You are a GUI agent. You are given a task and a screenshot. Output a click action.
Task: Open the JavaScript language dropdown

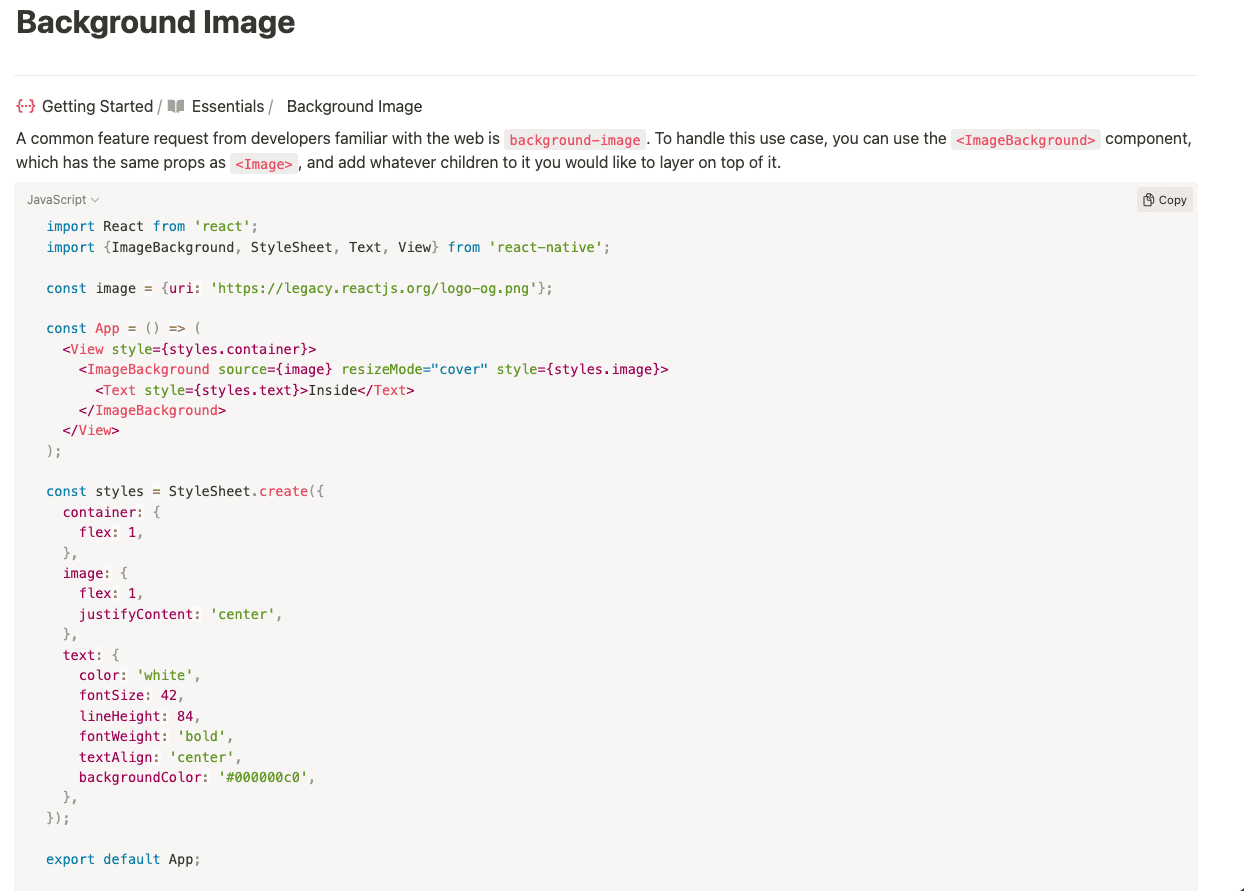point(63,200)
